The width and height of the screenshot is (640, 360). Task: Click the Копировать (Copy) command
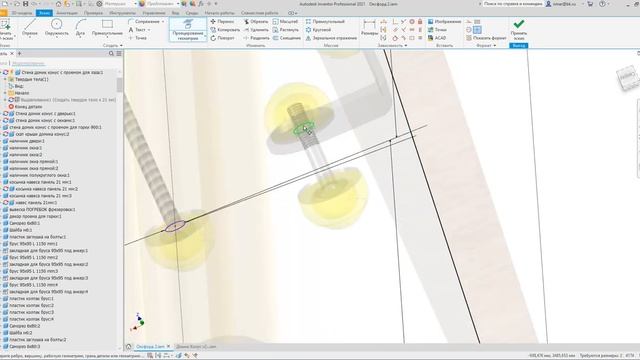225,30
